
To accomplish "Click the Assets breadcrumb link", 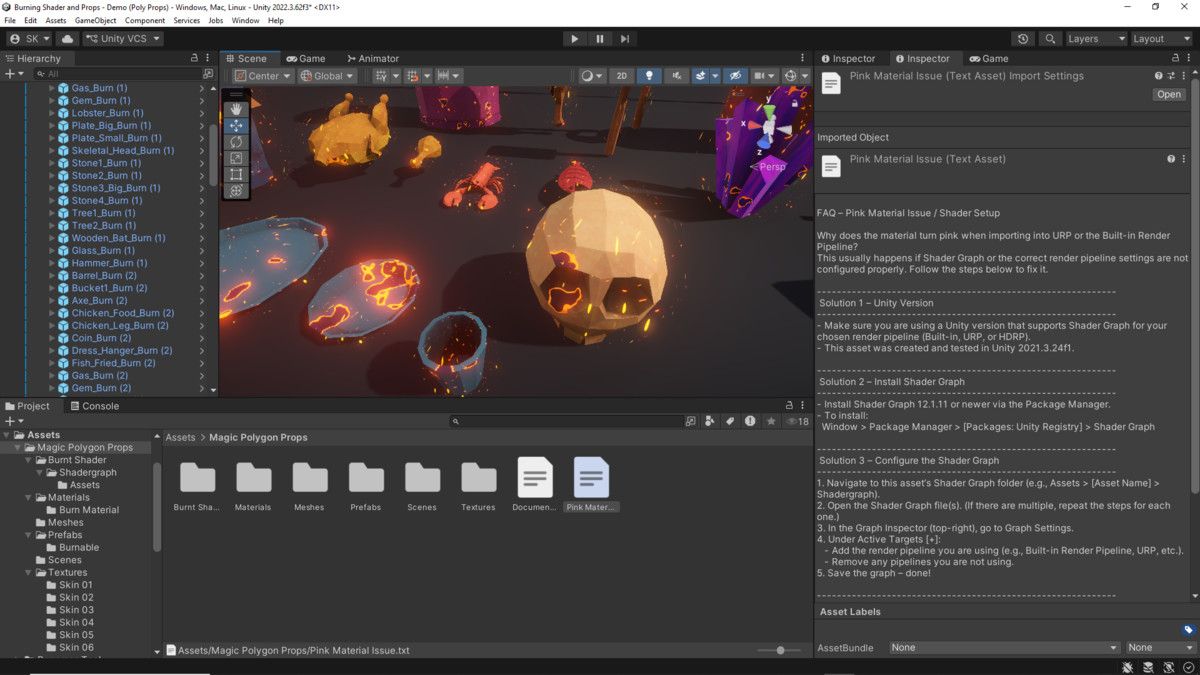I will [x=180, y=438].
